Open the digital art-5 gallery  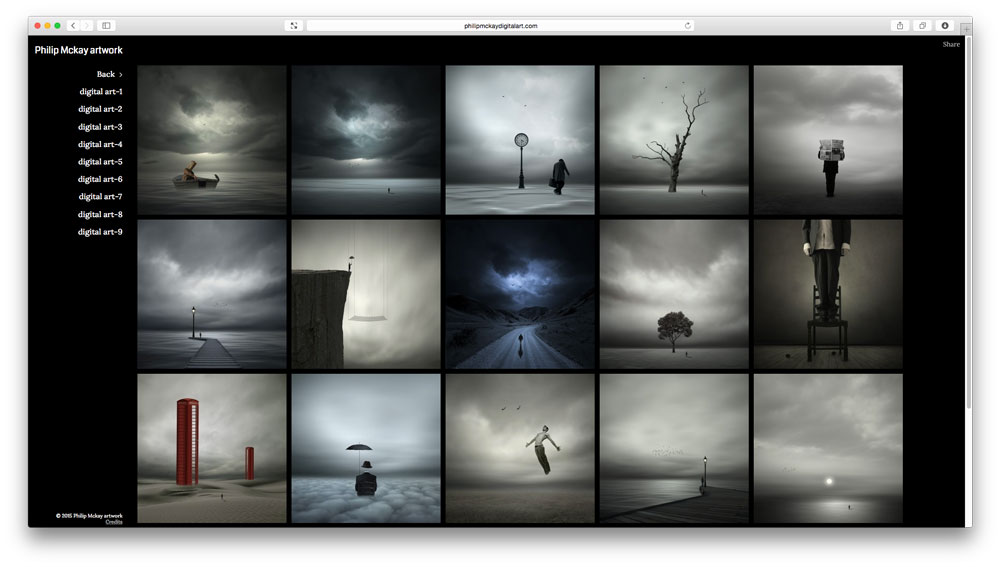click(x=100, y=161)
